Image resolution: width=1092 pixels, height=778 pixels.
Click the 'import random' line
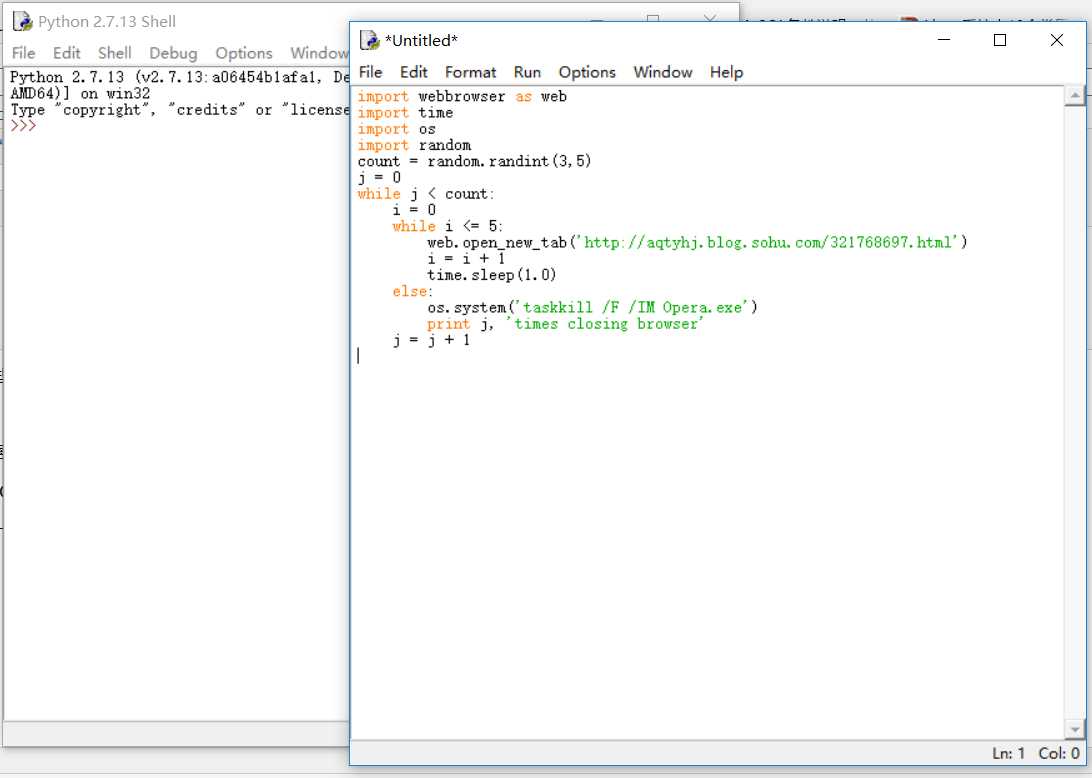[x=414, y=146]
